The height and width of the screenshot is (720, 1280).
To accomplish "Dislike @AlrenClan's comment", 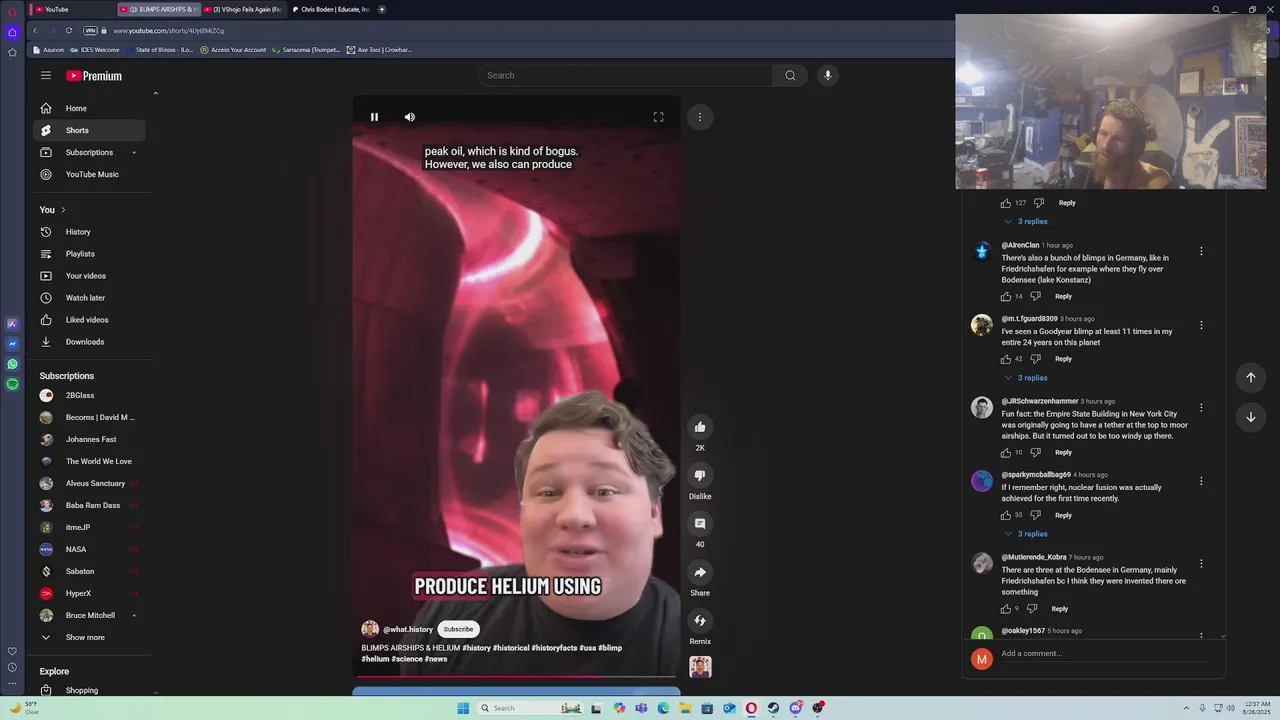I will click(x=1037, y=296).
